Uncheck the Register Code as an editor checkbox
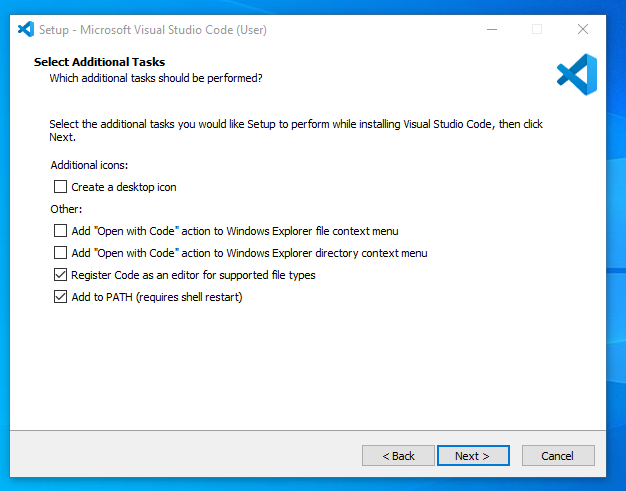626x491 pixels. (60, 274)
